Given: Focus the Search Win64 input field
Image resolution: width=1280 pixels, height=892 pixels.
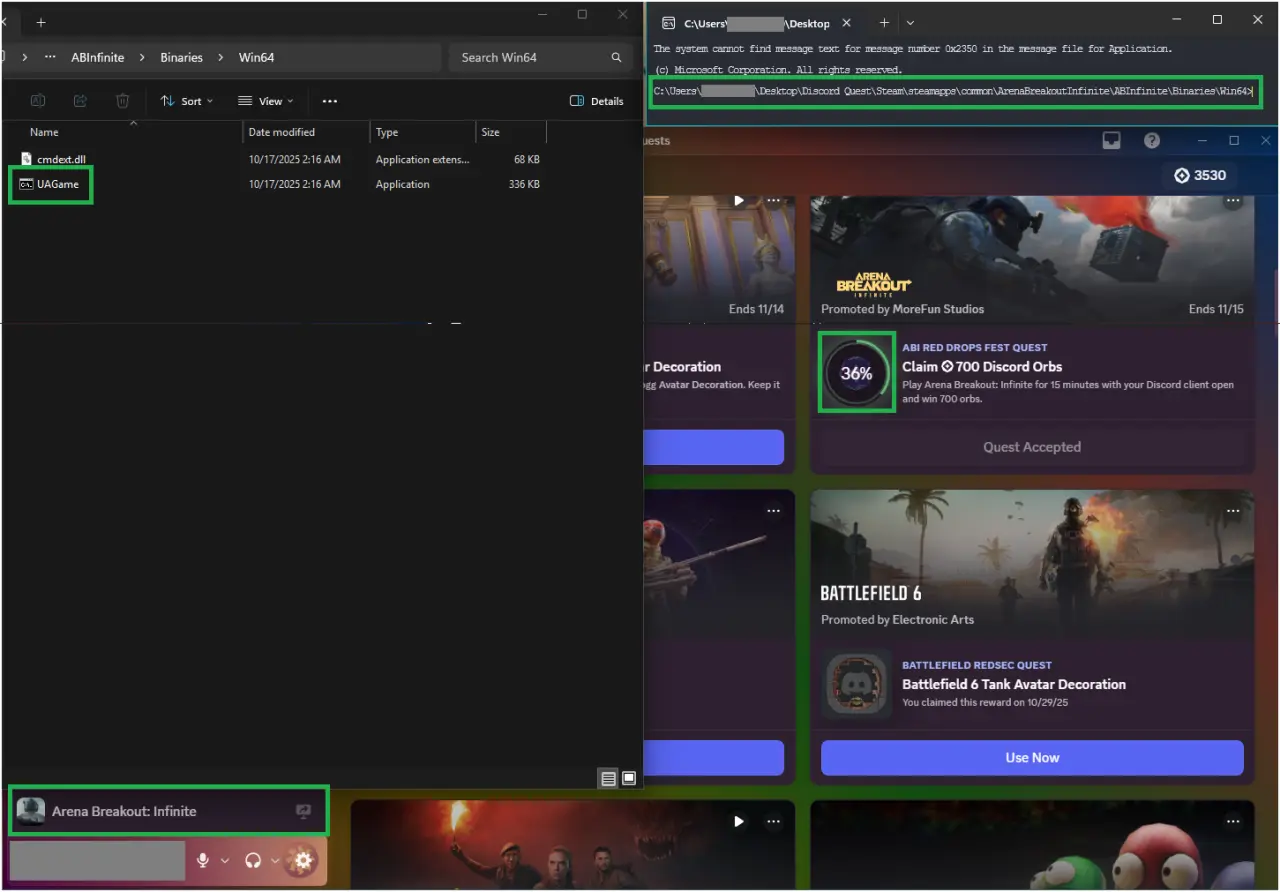Looking at the screenshot, I should click(x=541, y=57).
